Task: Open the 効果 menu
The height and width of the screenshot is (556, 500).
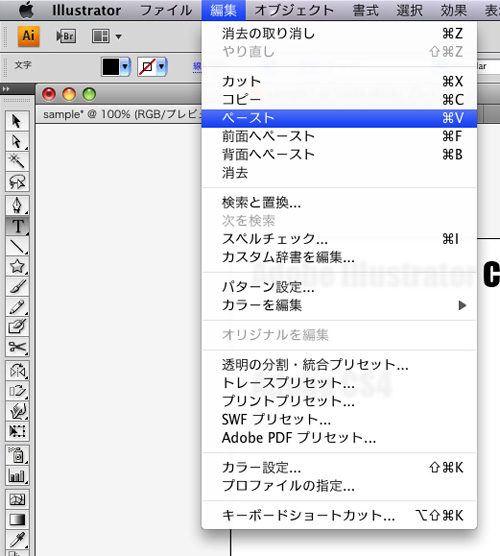Action: pyautogui.click(x=454, y=10)
